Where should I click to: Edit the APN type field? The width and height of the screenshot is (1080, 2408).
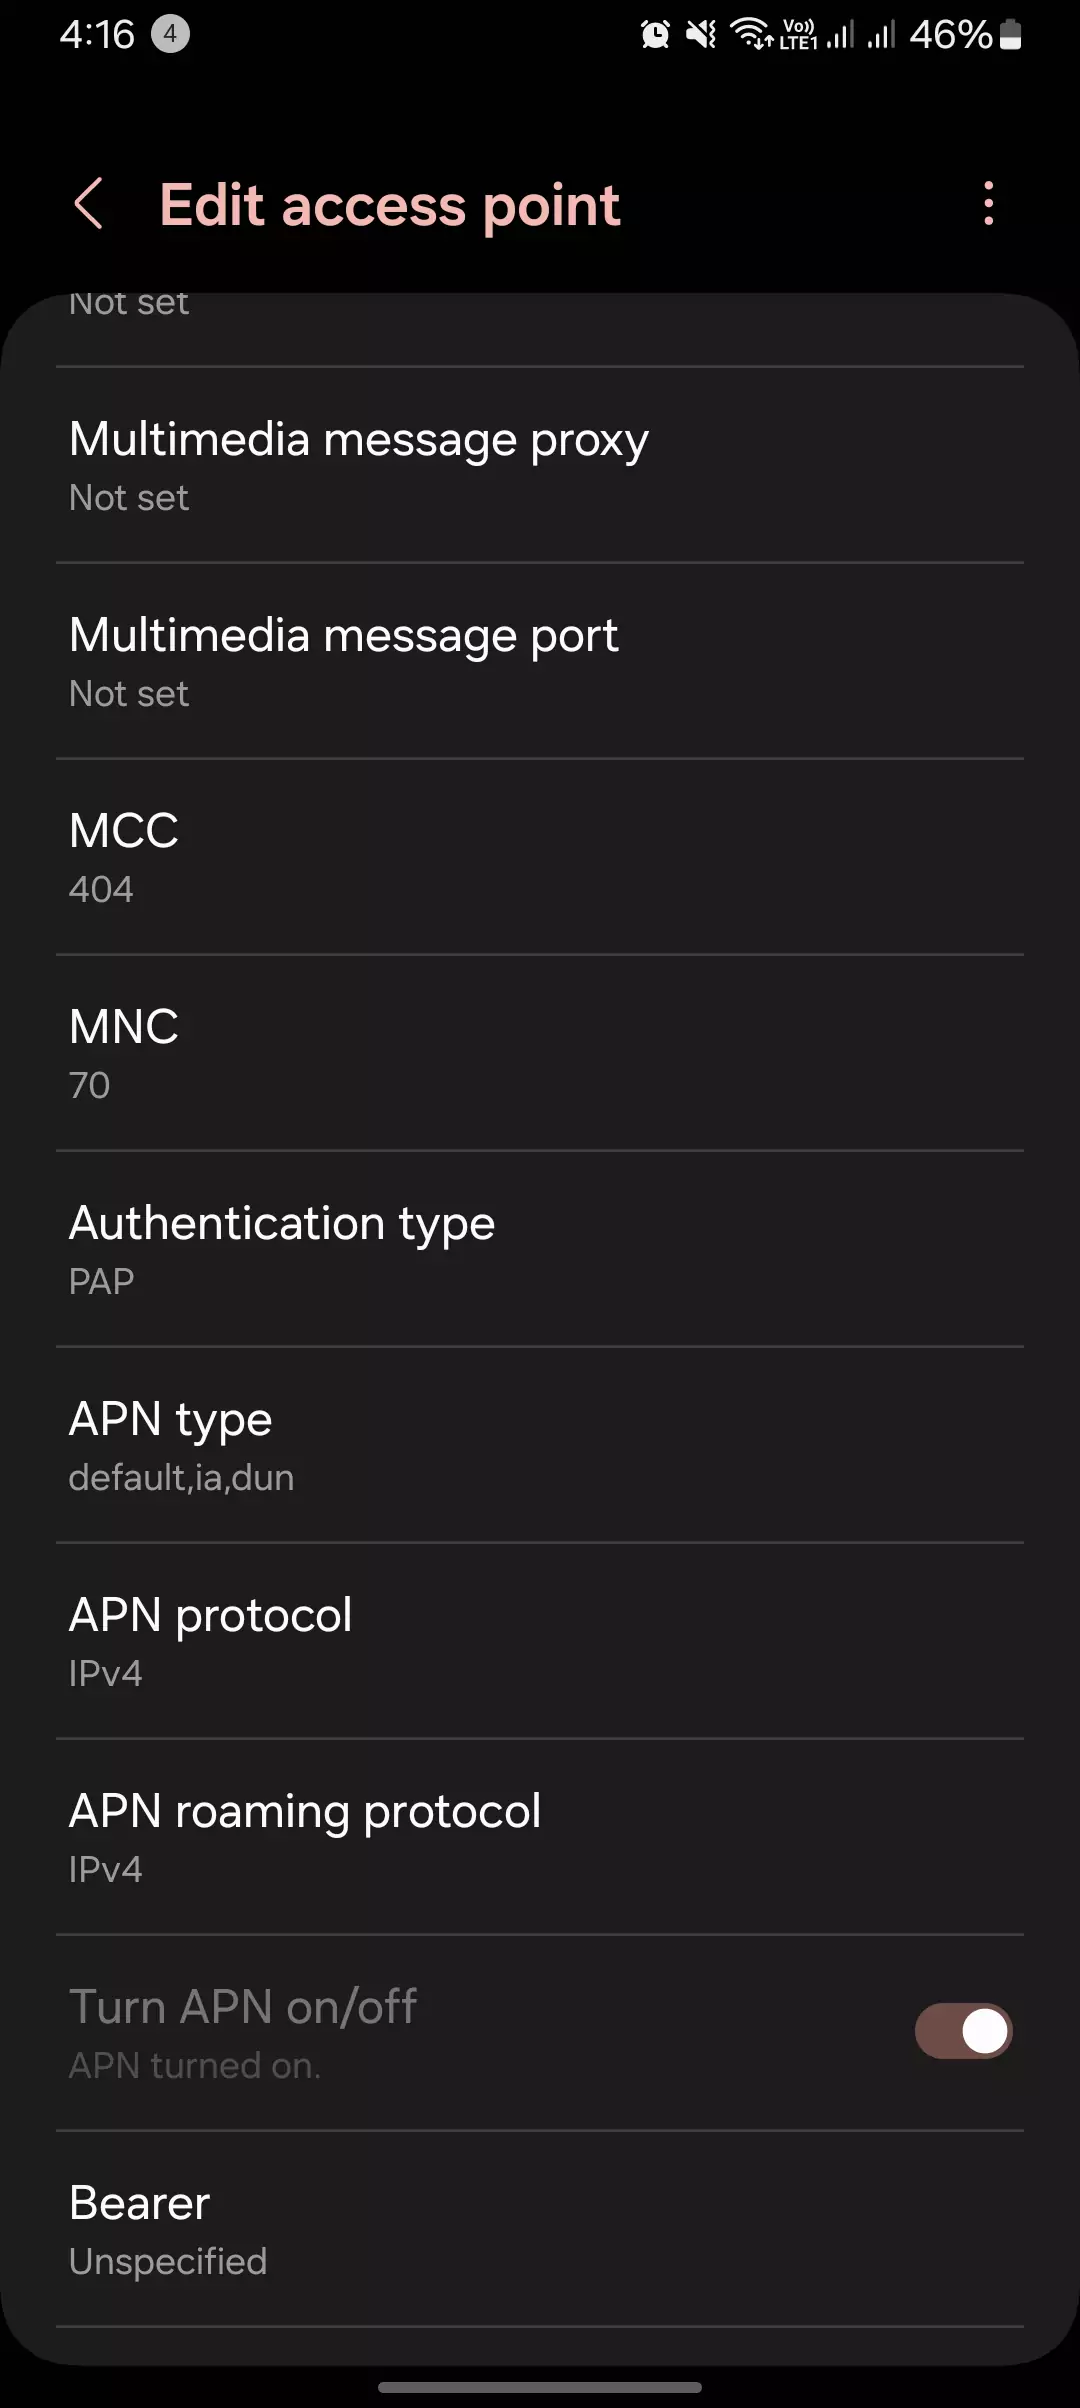(540, 1445)
